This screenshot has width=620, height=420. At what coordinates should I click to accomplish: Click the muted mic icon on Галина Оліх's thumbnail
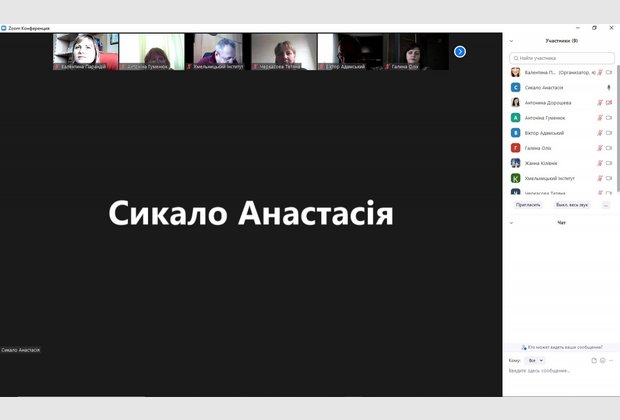click(x=388, y=67)
